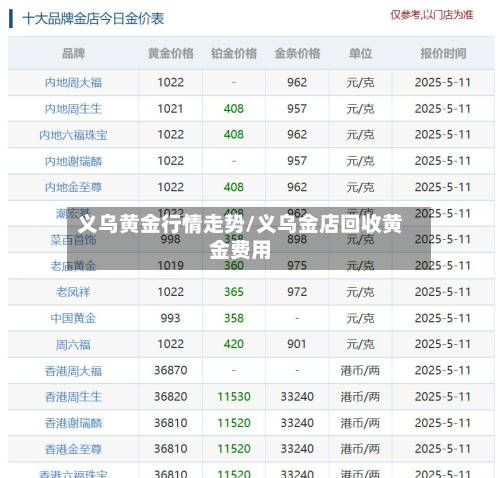Click the 黄金价格 column header
The image size is (500, 478).
(x=171, y=53)
